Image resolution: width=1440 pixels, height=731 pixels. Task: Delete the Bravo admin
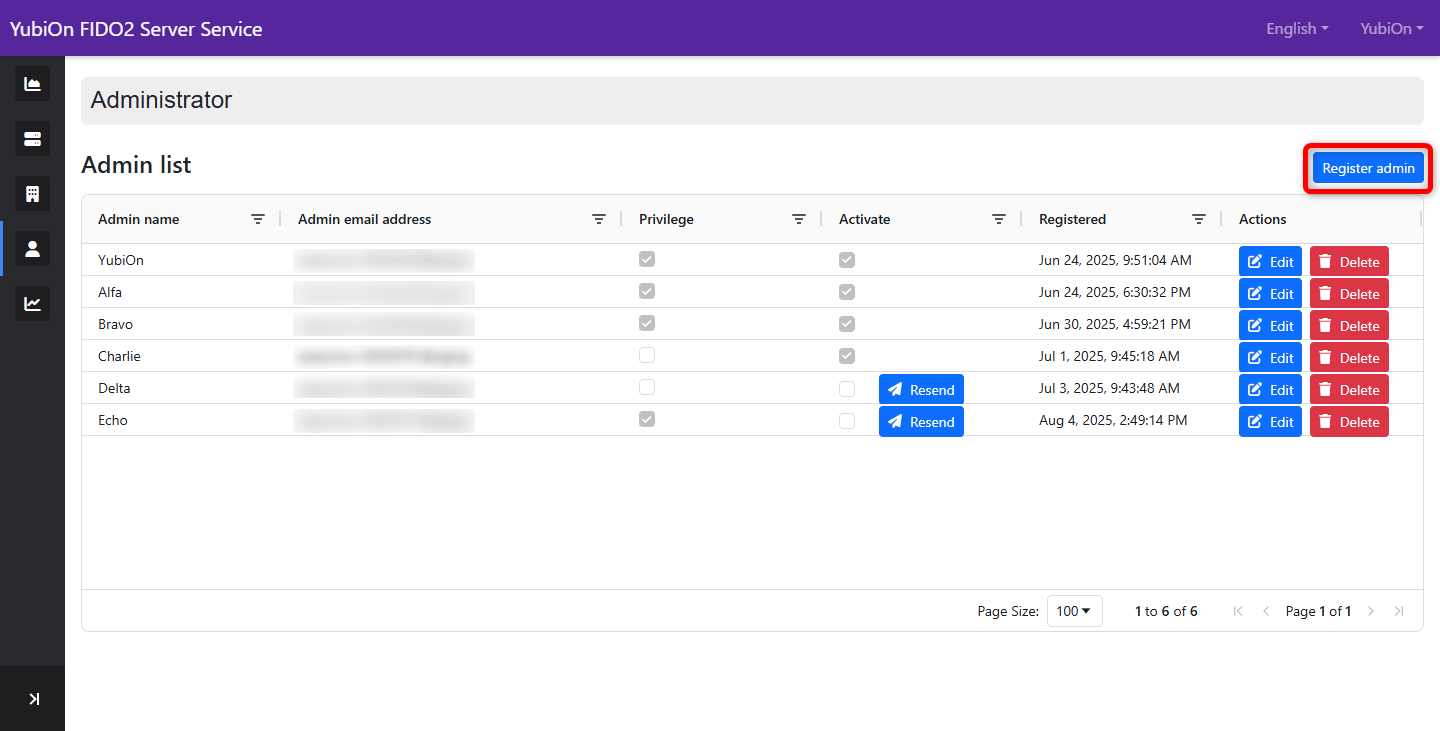click(1349, 326)
